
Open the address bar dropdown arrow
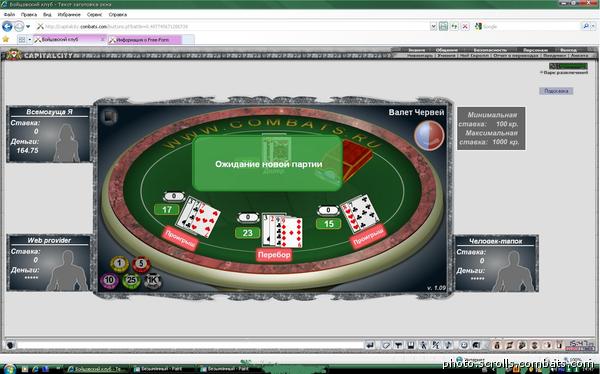(434, 26)
